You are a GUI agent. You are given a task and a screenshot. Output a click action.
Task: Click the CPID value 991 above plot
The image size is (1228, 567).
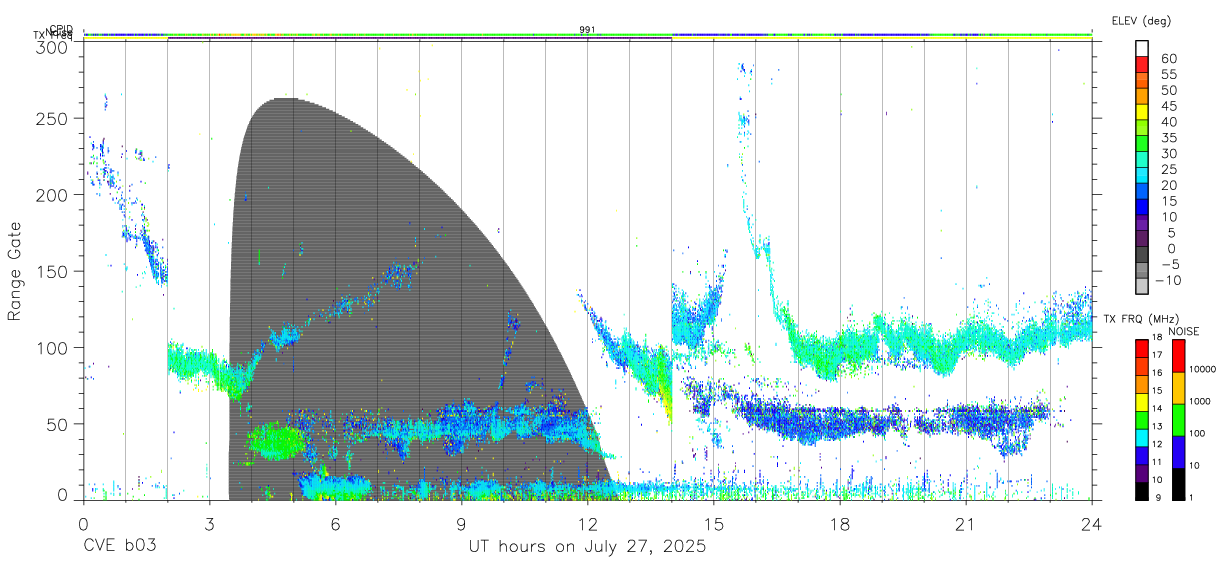coord(587,30)
